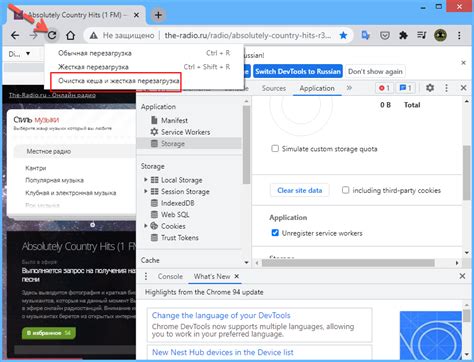Click the reload page icon
Viewport: 474px width, 362px height.
click(x=52, y=35)
